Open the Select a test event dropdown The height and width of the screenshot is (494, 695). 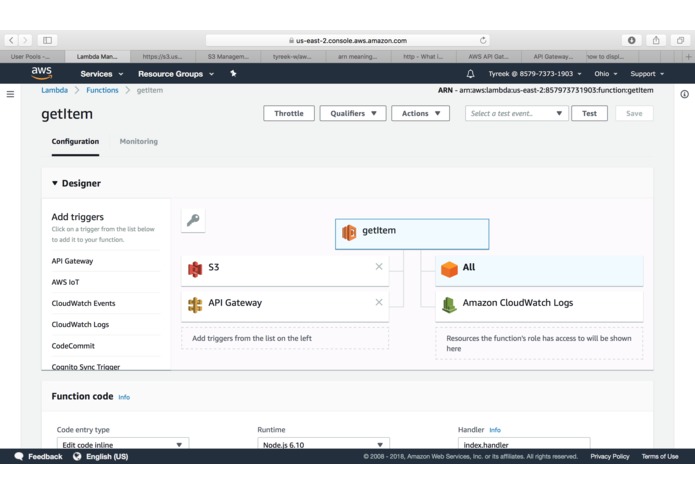(x=516, y=113)
